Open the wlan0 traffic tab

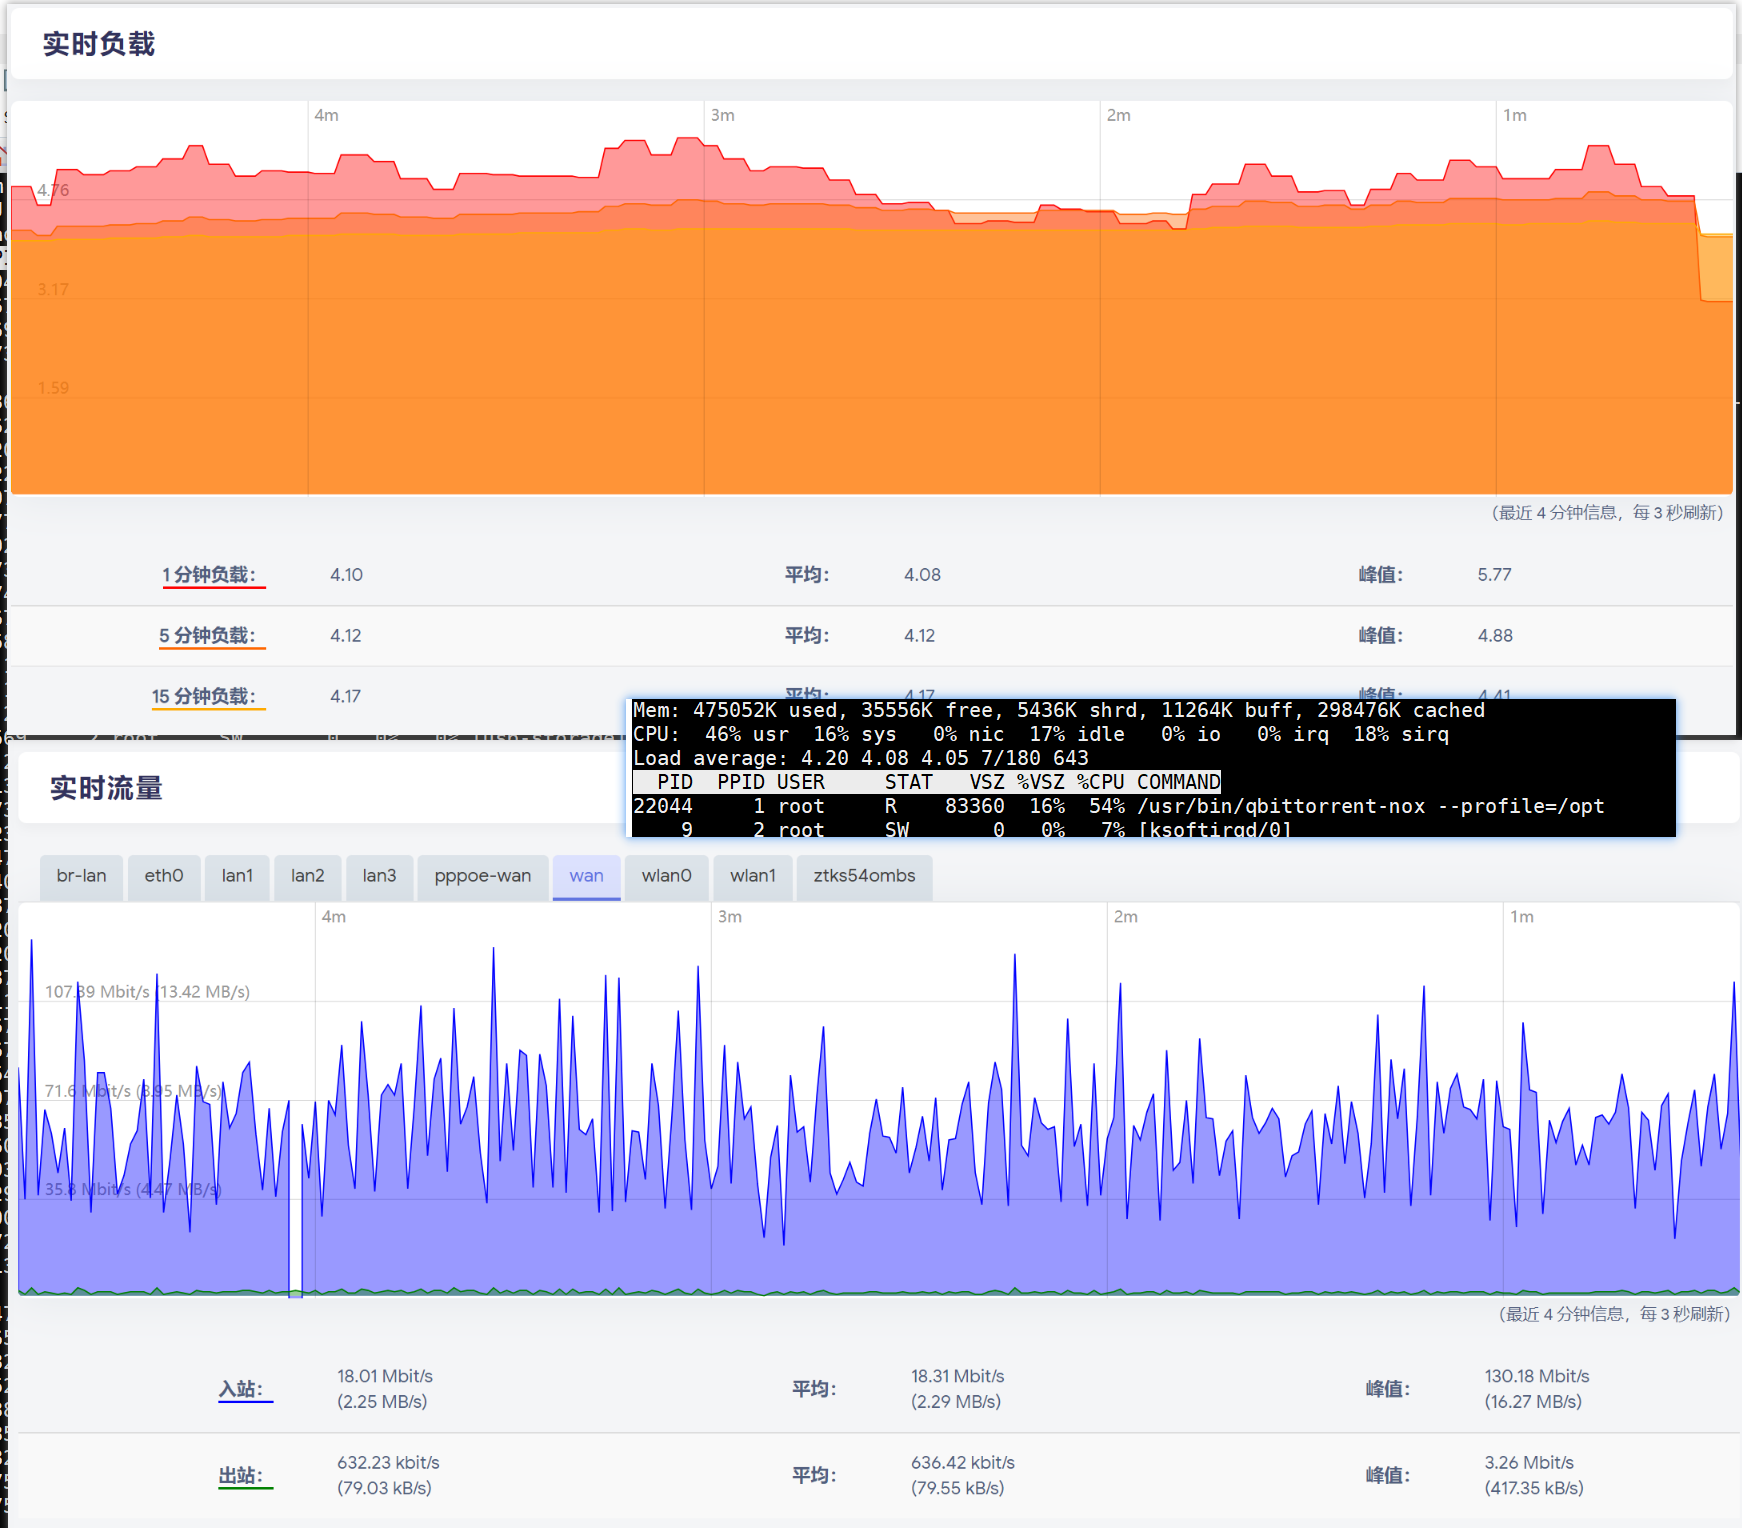pyautogui.click(x=666, y=876)
